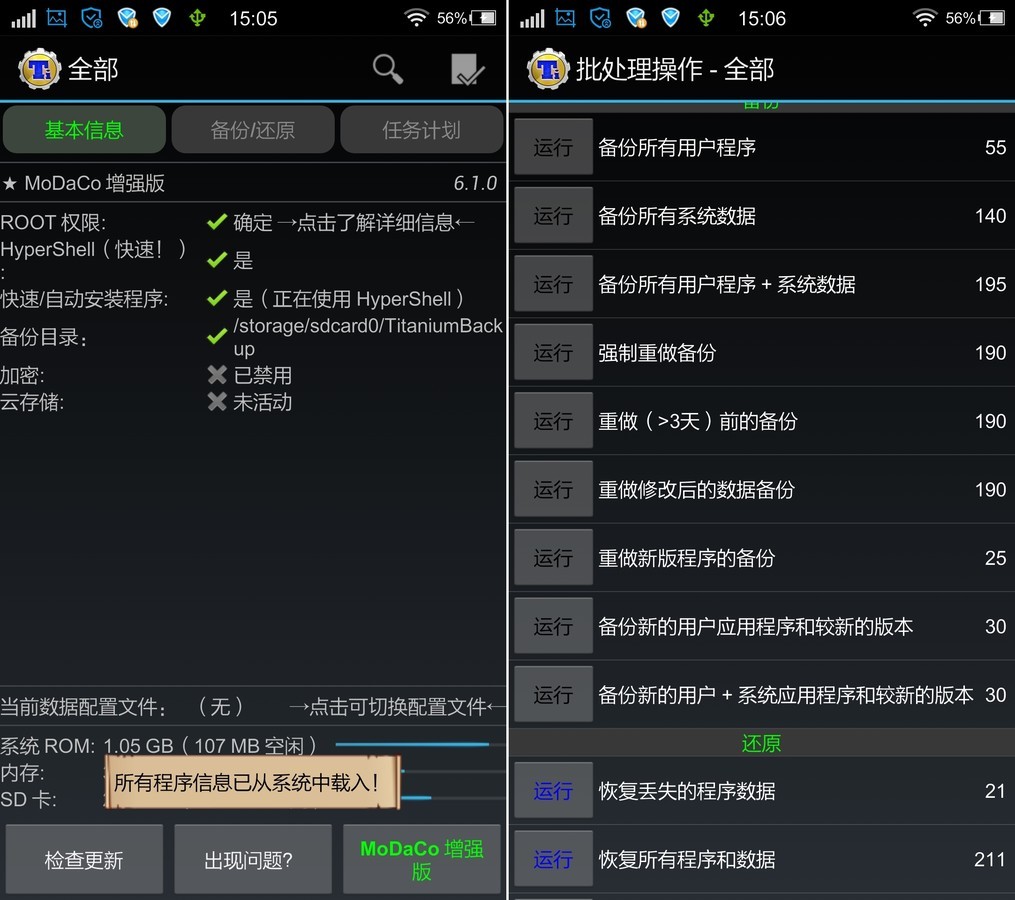1015x900 pixels.
Task: Run 备份新的用户 + 系统应用程序 action
Action: point(553,695)
